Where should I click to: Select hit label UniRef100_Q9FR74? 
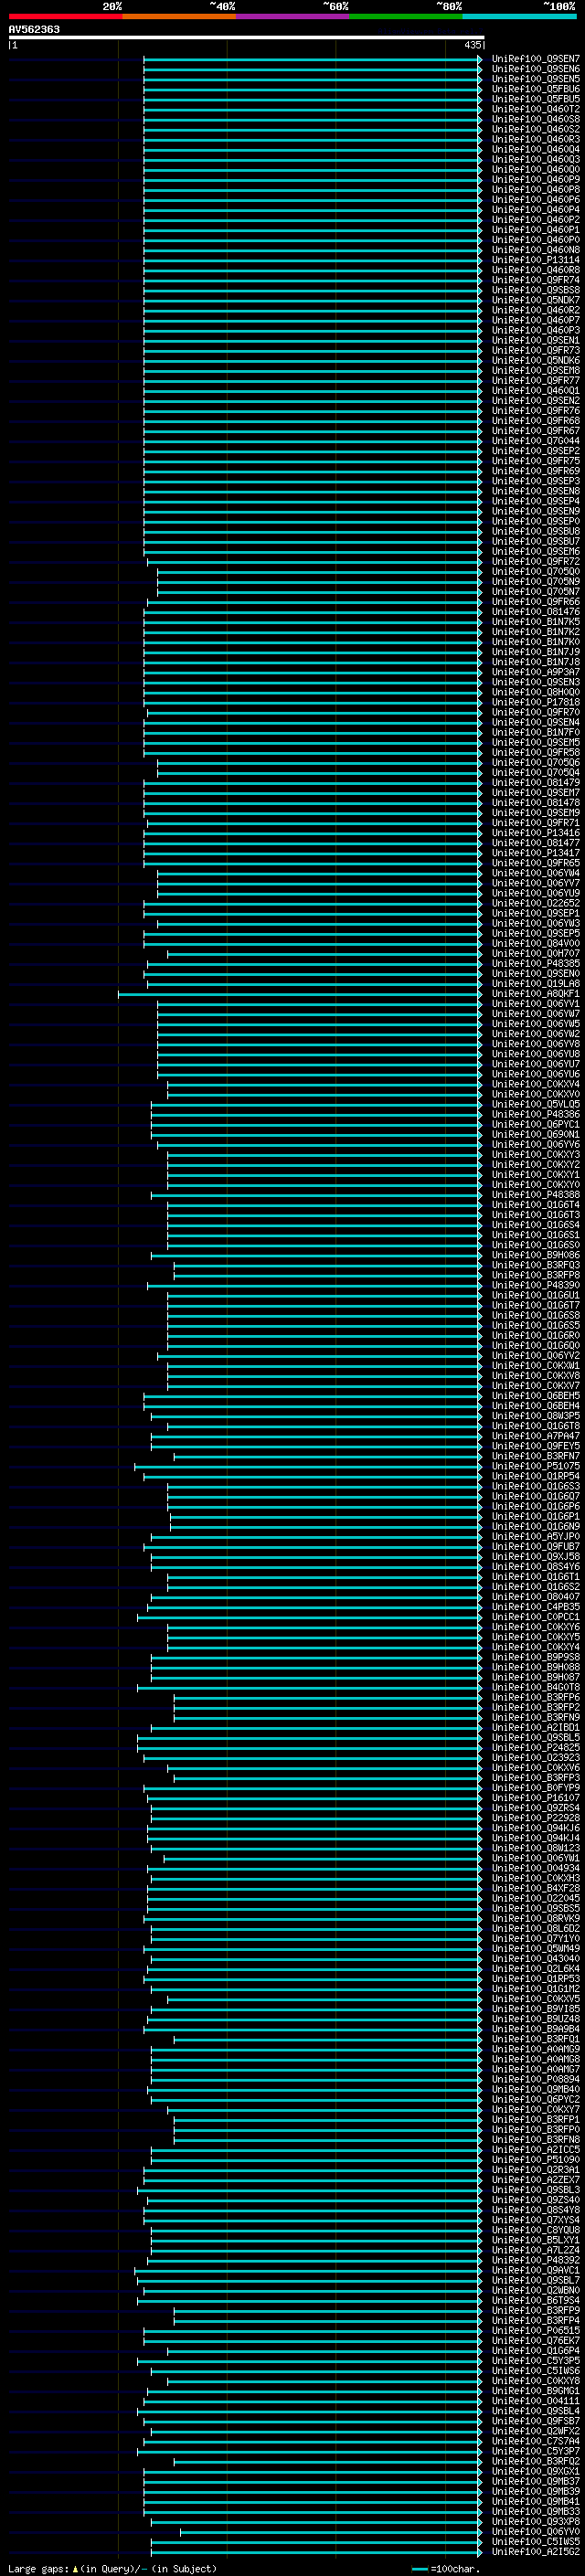(x=536, y=280)
